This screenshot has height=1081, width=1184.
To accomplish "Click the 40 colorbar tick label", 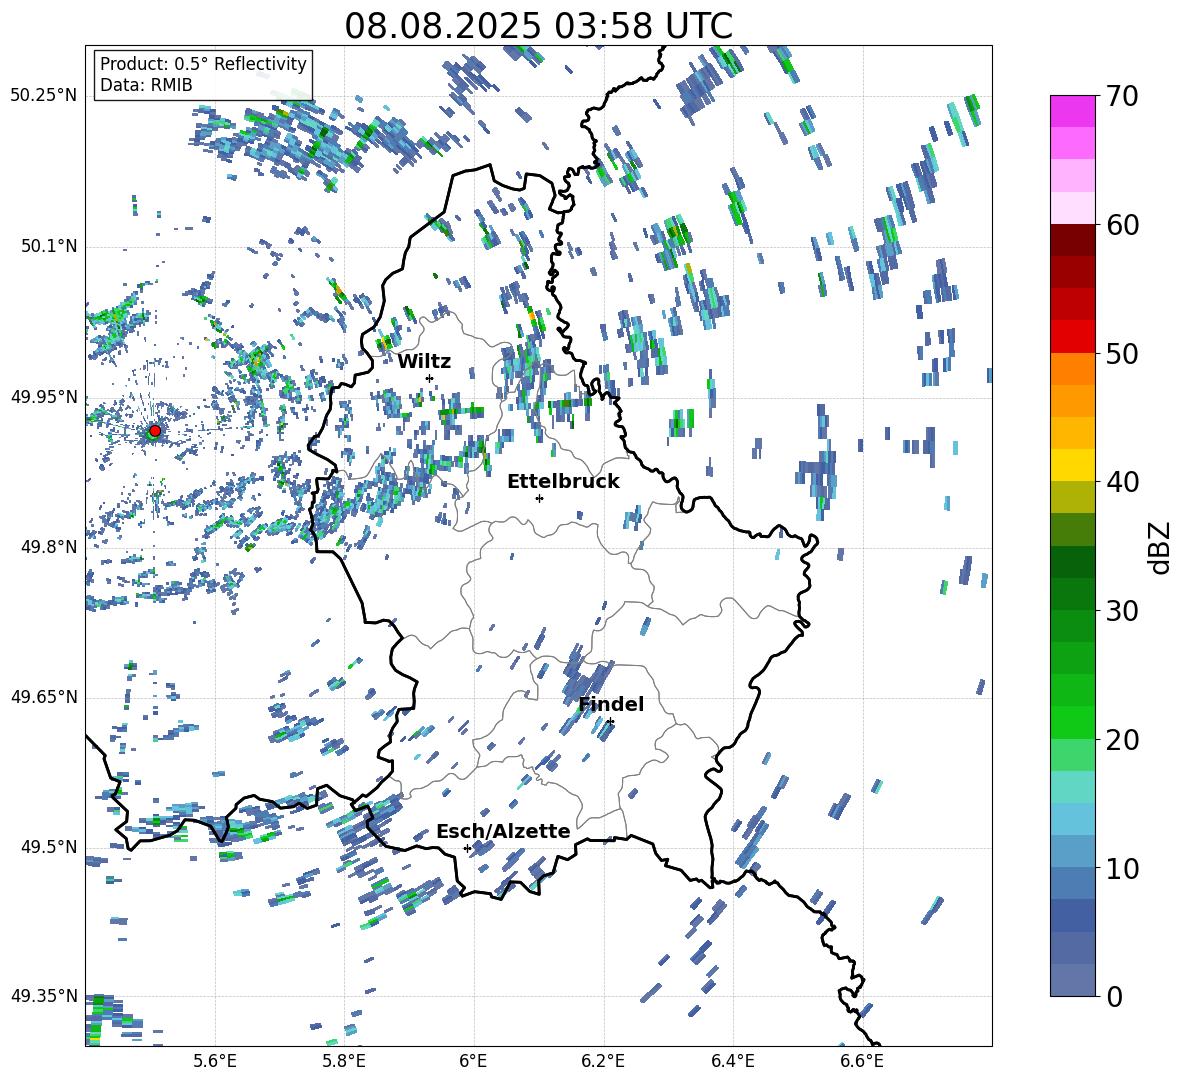I will pos(1122,482).
